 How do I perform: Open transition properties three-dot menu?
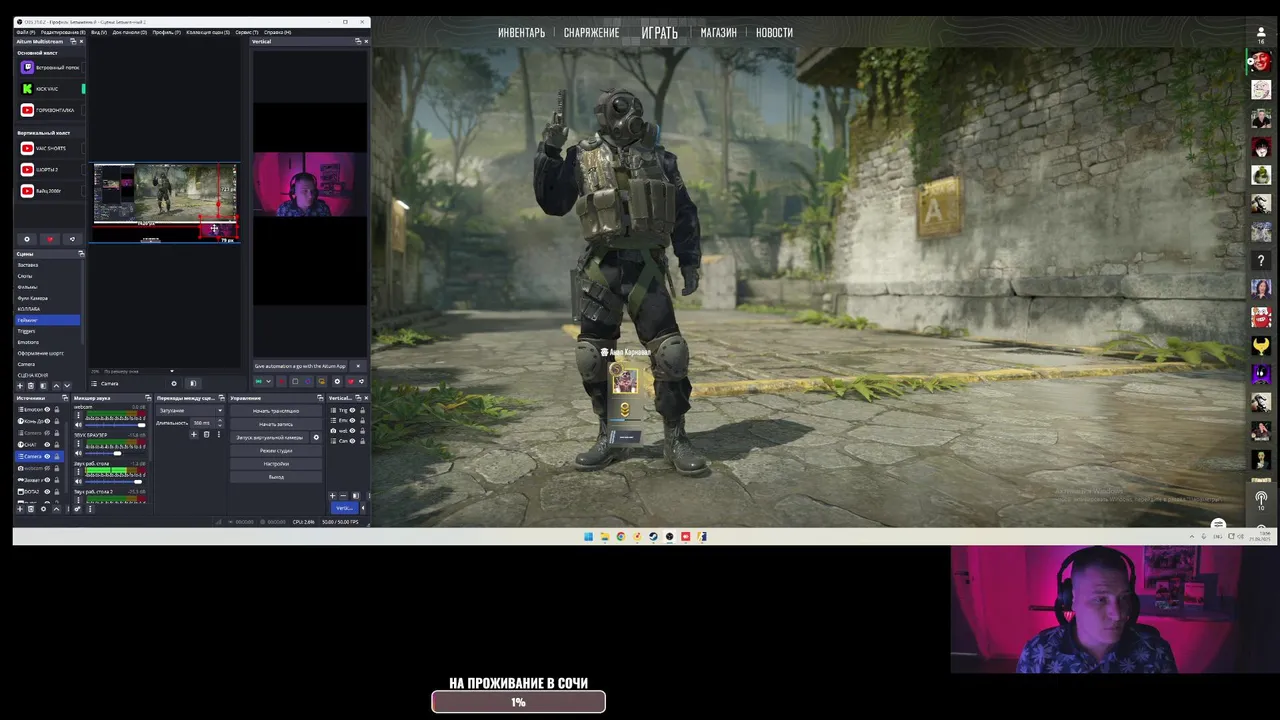[219, 434]
